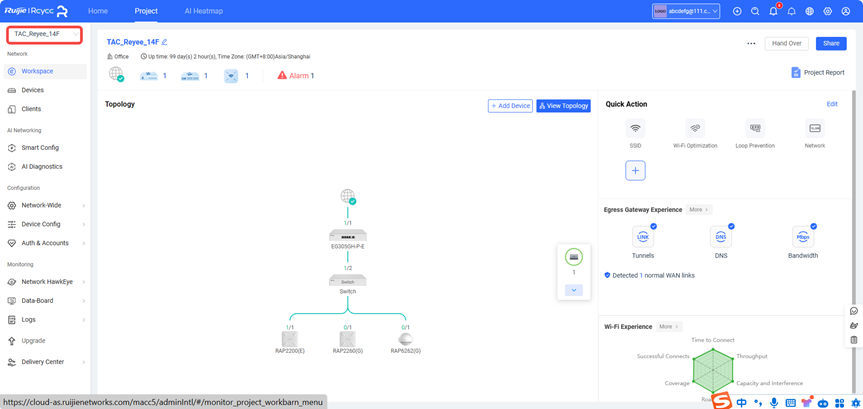This screenshot has width=863, height=409.
Task: Click the Wi-Fi Experience radar chart
Action: (713, 370)
